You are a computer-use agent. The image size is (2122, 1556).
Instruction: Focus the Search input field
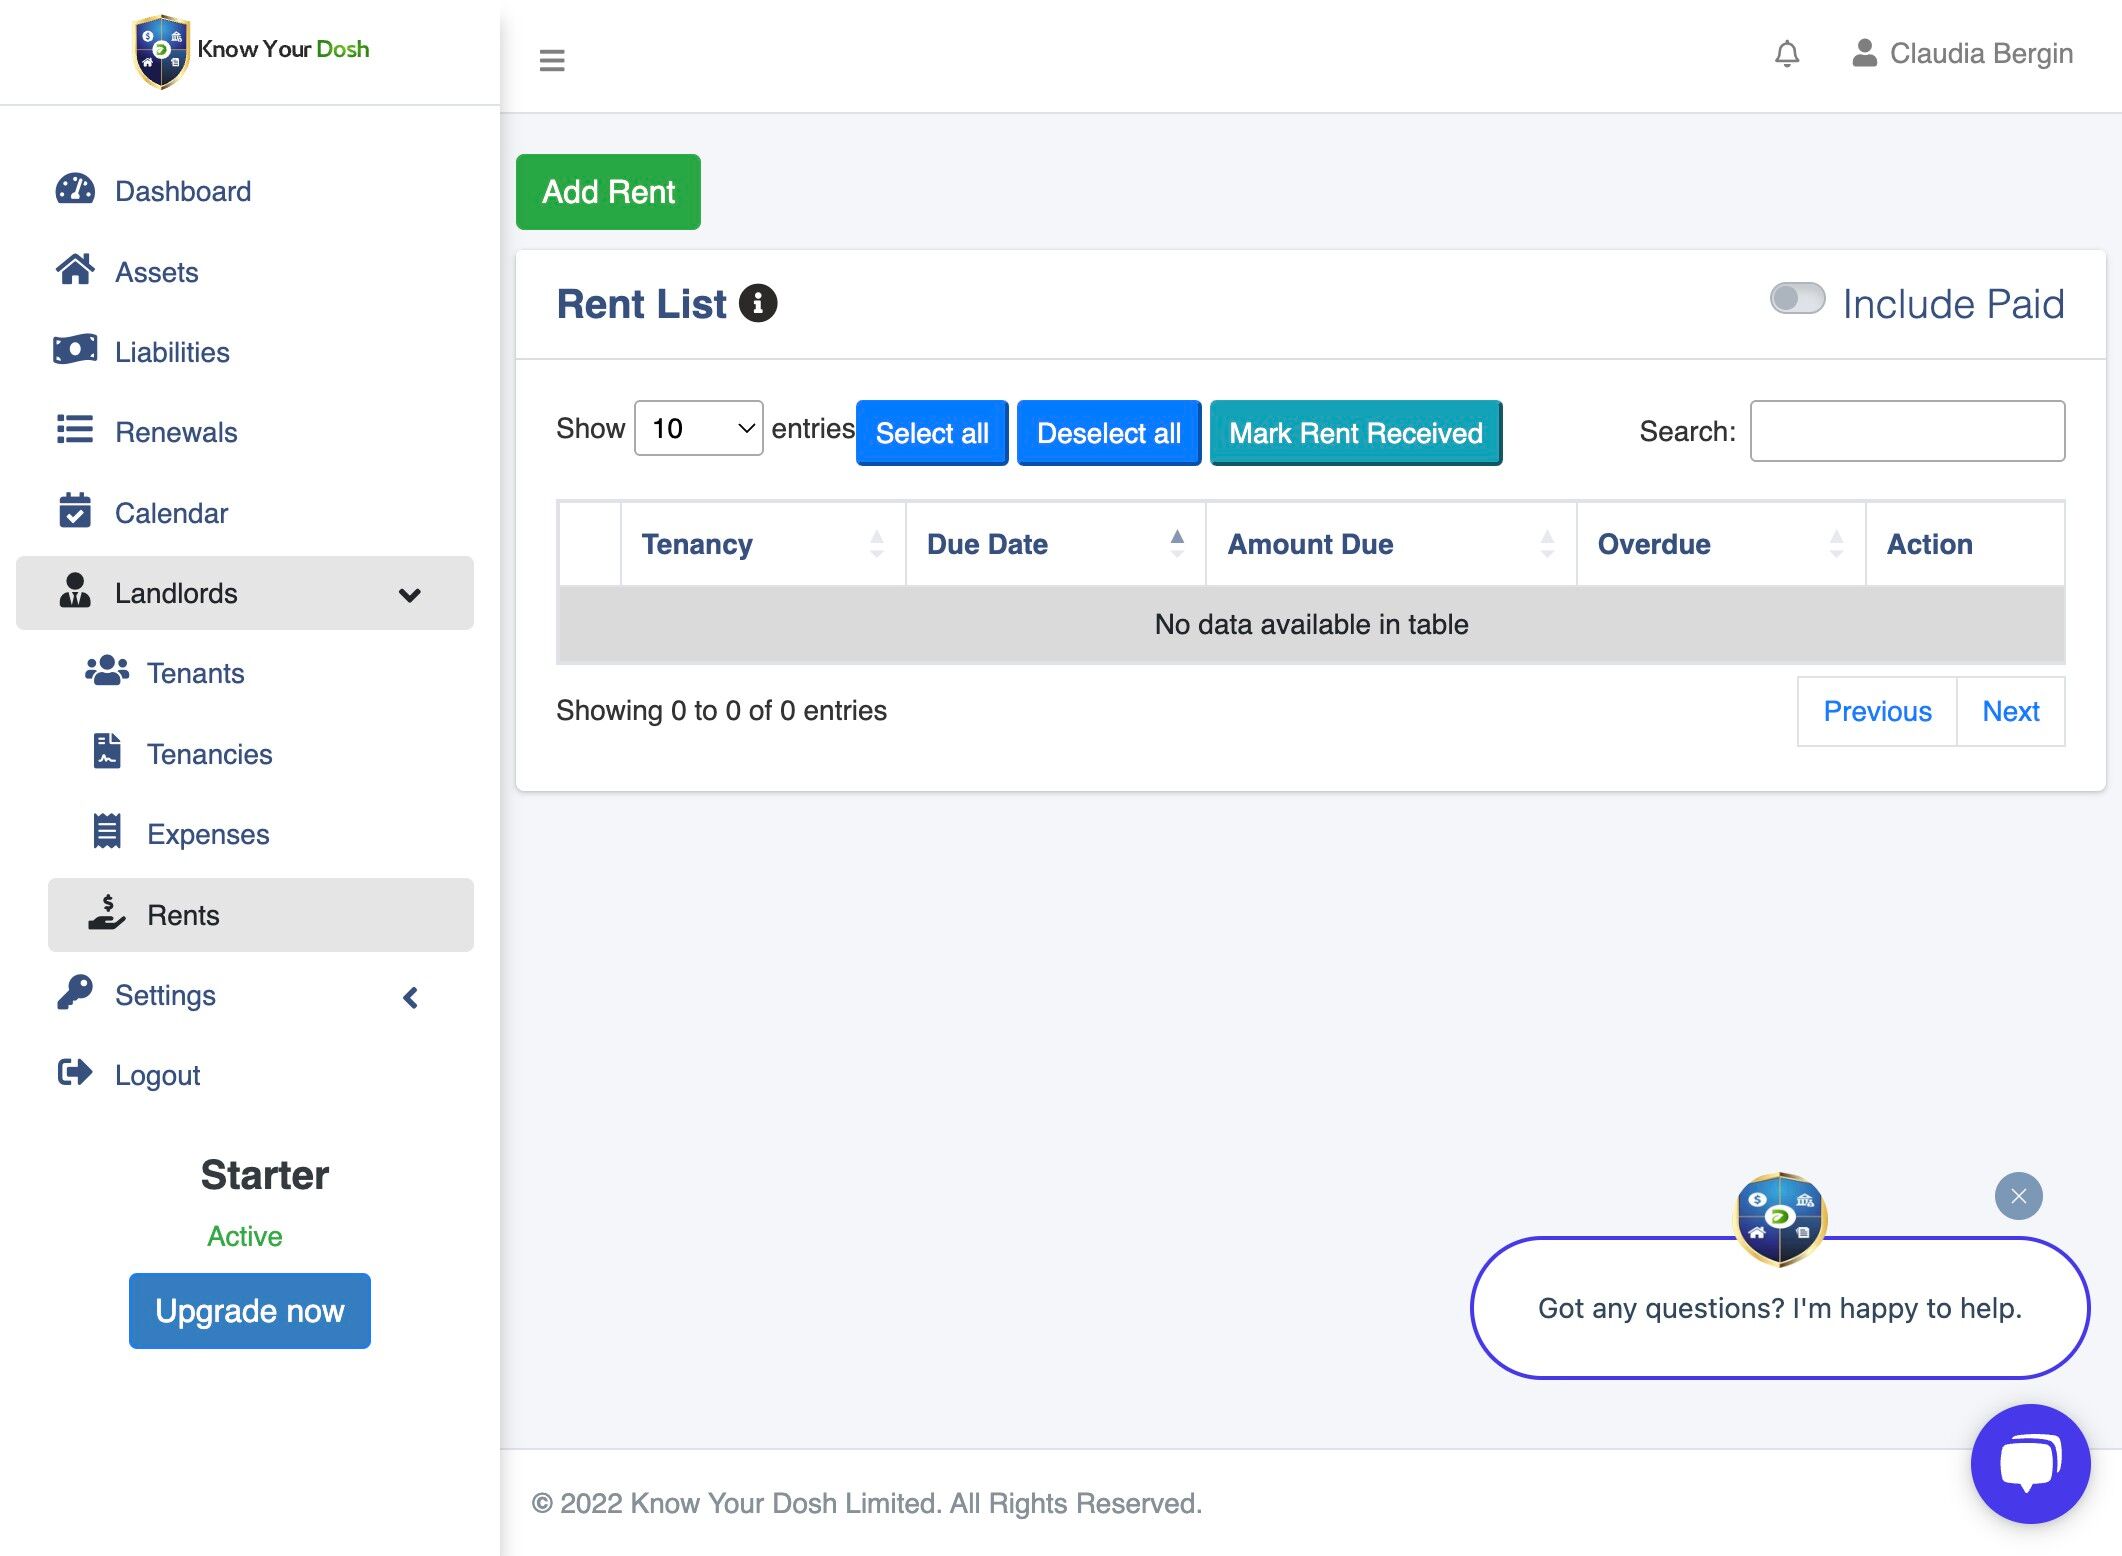(x=1906, y=431)
